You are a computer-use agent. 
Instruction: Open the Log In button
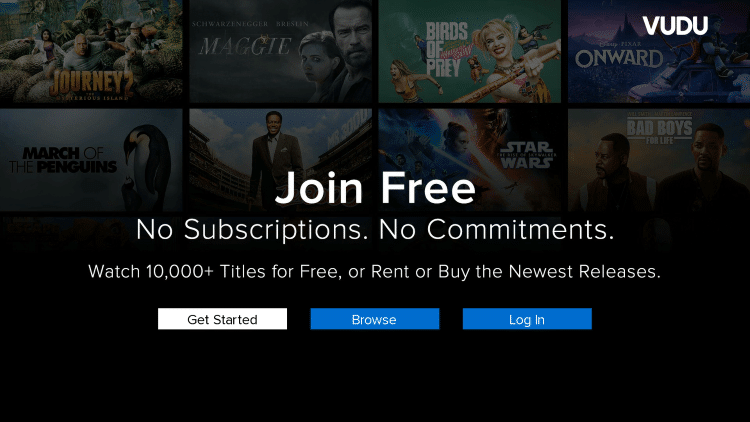coord(527,319)
